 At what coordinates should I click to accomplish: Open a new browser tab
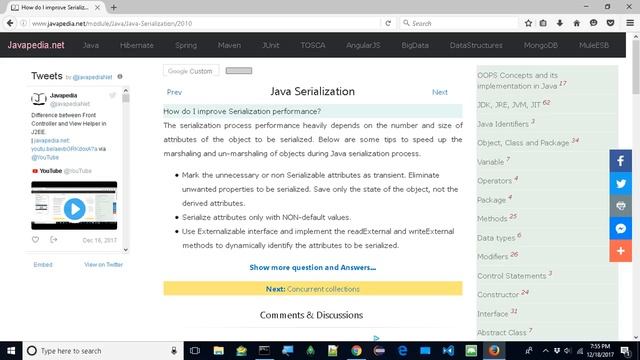(x=113, y=7)
